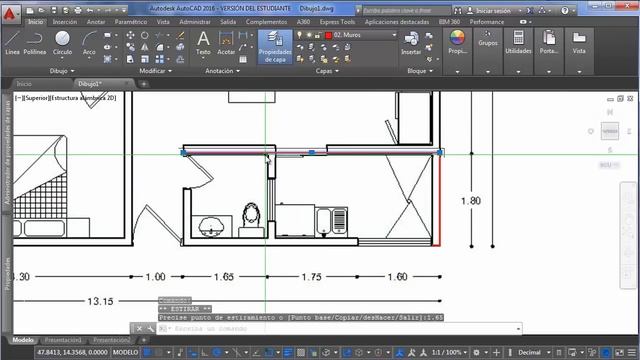The width and height of the screenshot is (640, 360).
Task: Select the Scale tool icon in Modificar
Action: (x=144, y=59)
